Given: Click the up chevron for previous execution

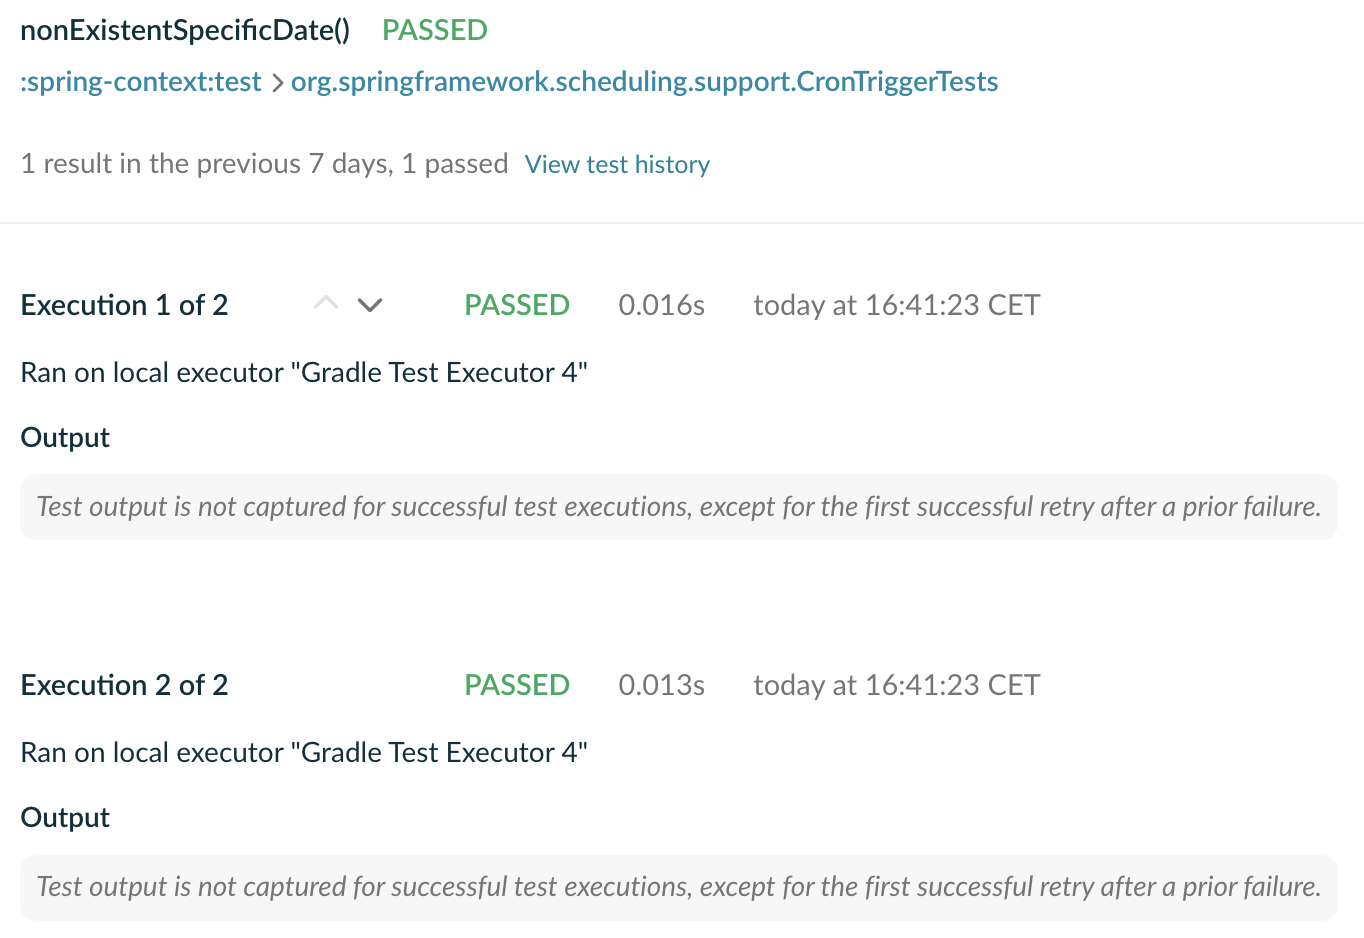Looking at the screenshot, I should pos(326,303).
